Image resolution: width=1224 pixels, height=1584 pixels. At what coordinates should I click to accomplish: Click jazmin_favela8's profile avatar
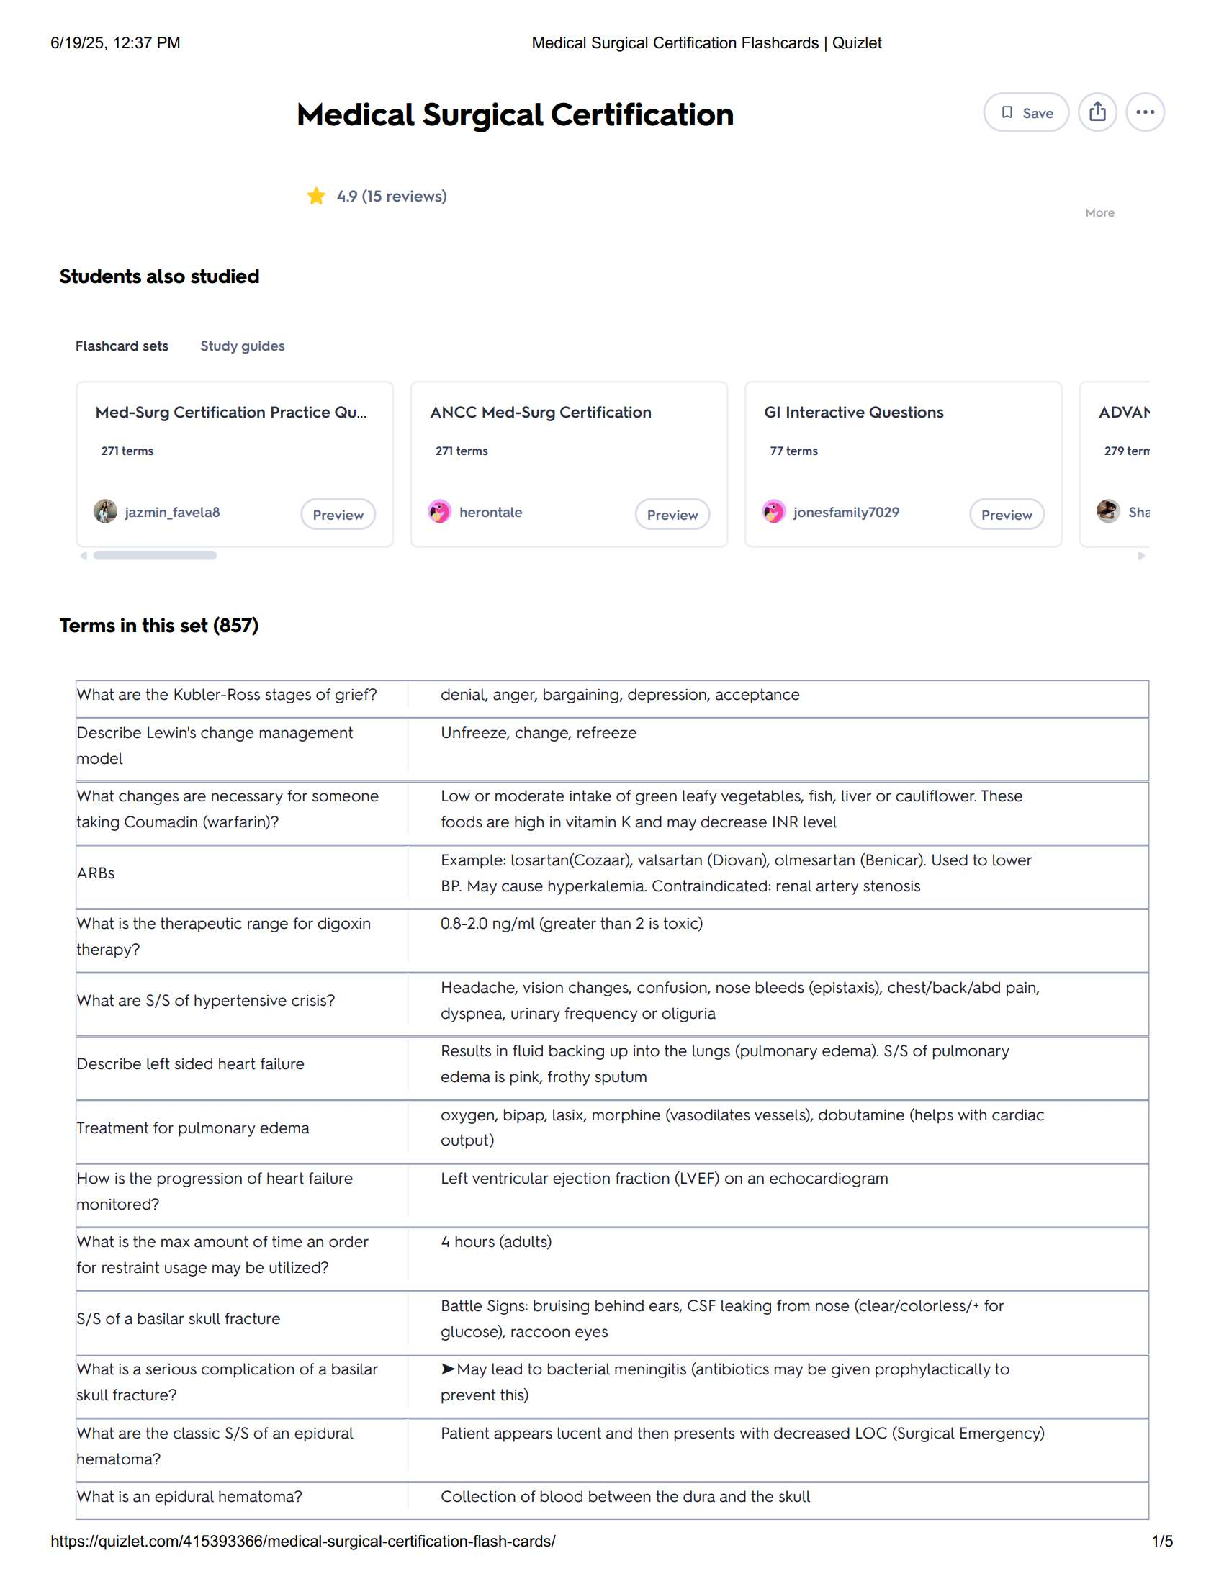pos(105,512)
